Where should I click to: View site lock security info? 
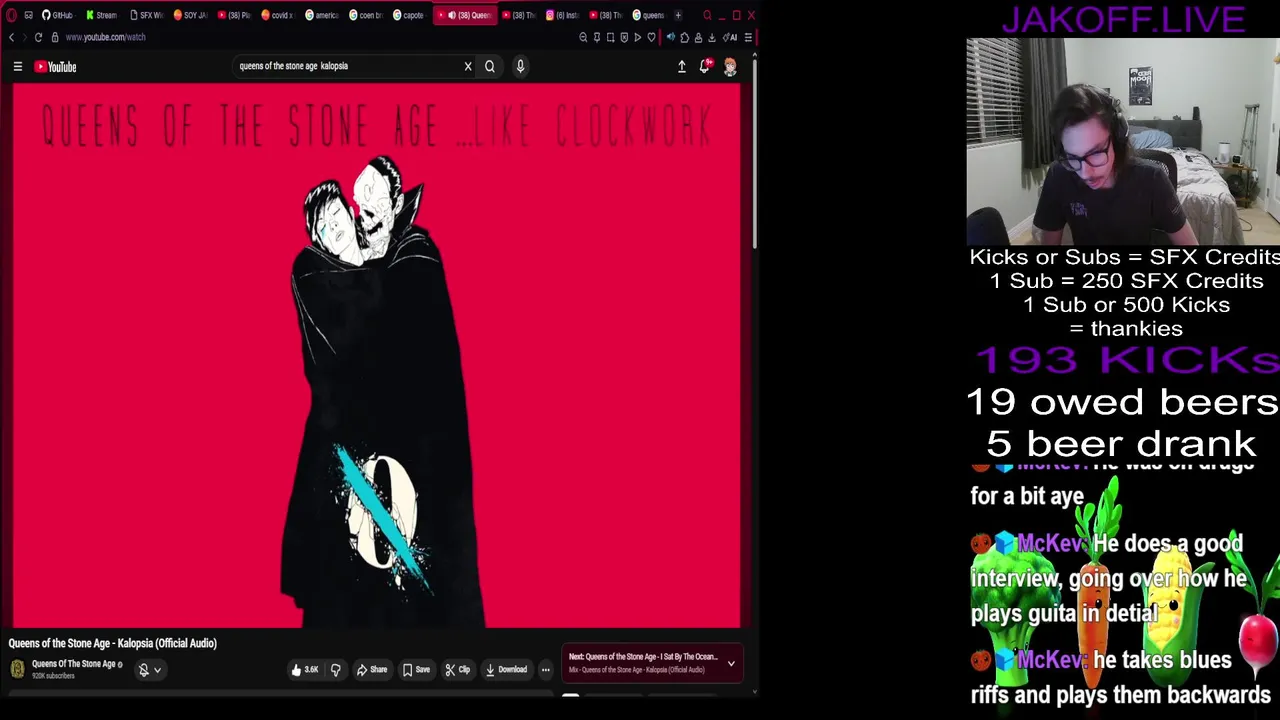pos(55,37)
